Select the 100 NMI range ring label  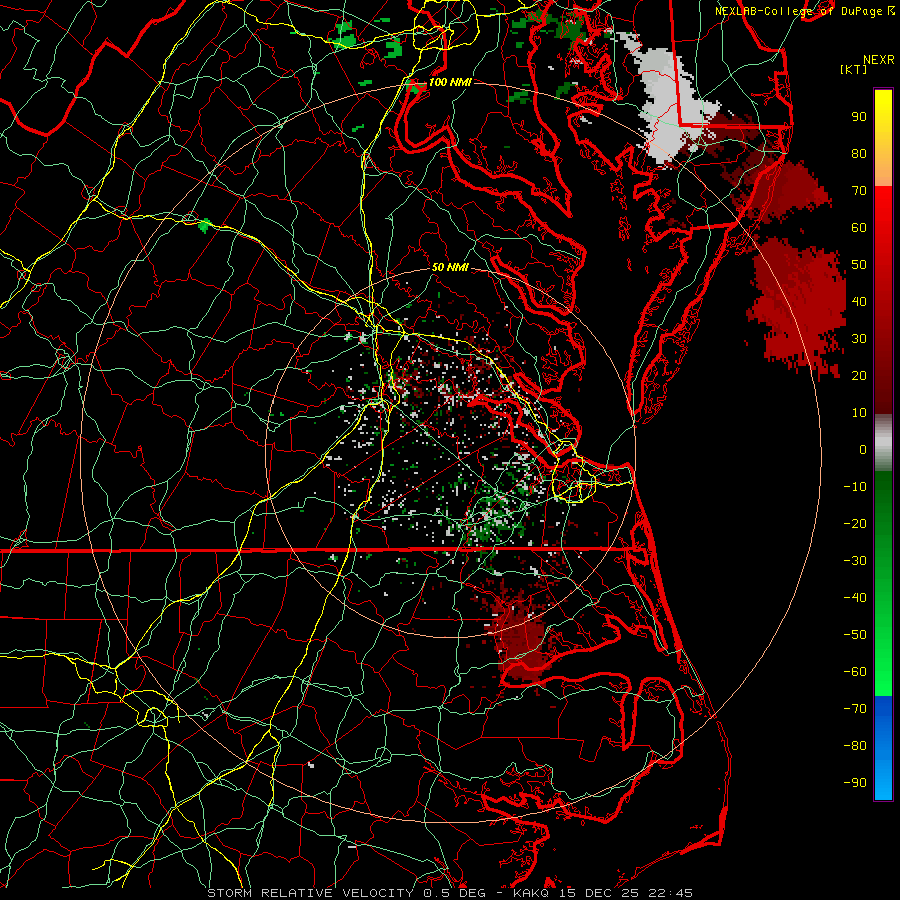coord(450,82)
